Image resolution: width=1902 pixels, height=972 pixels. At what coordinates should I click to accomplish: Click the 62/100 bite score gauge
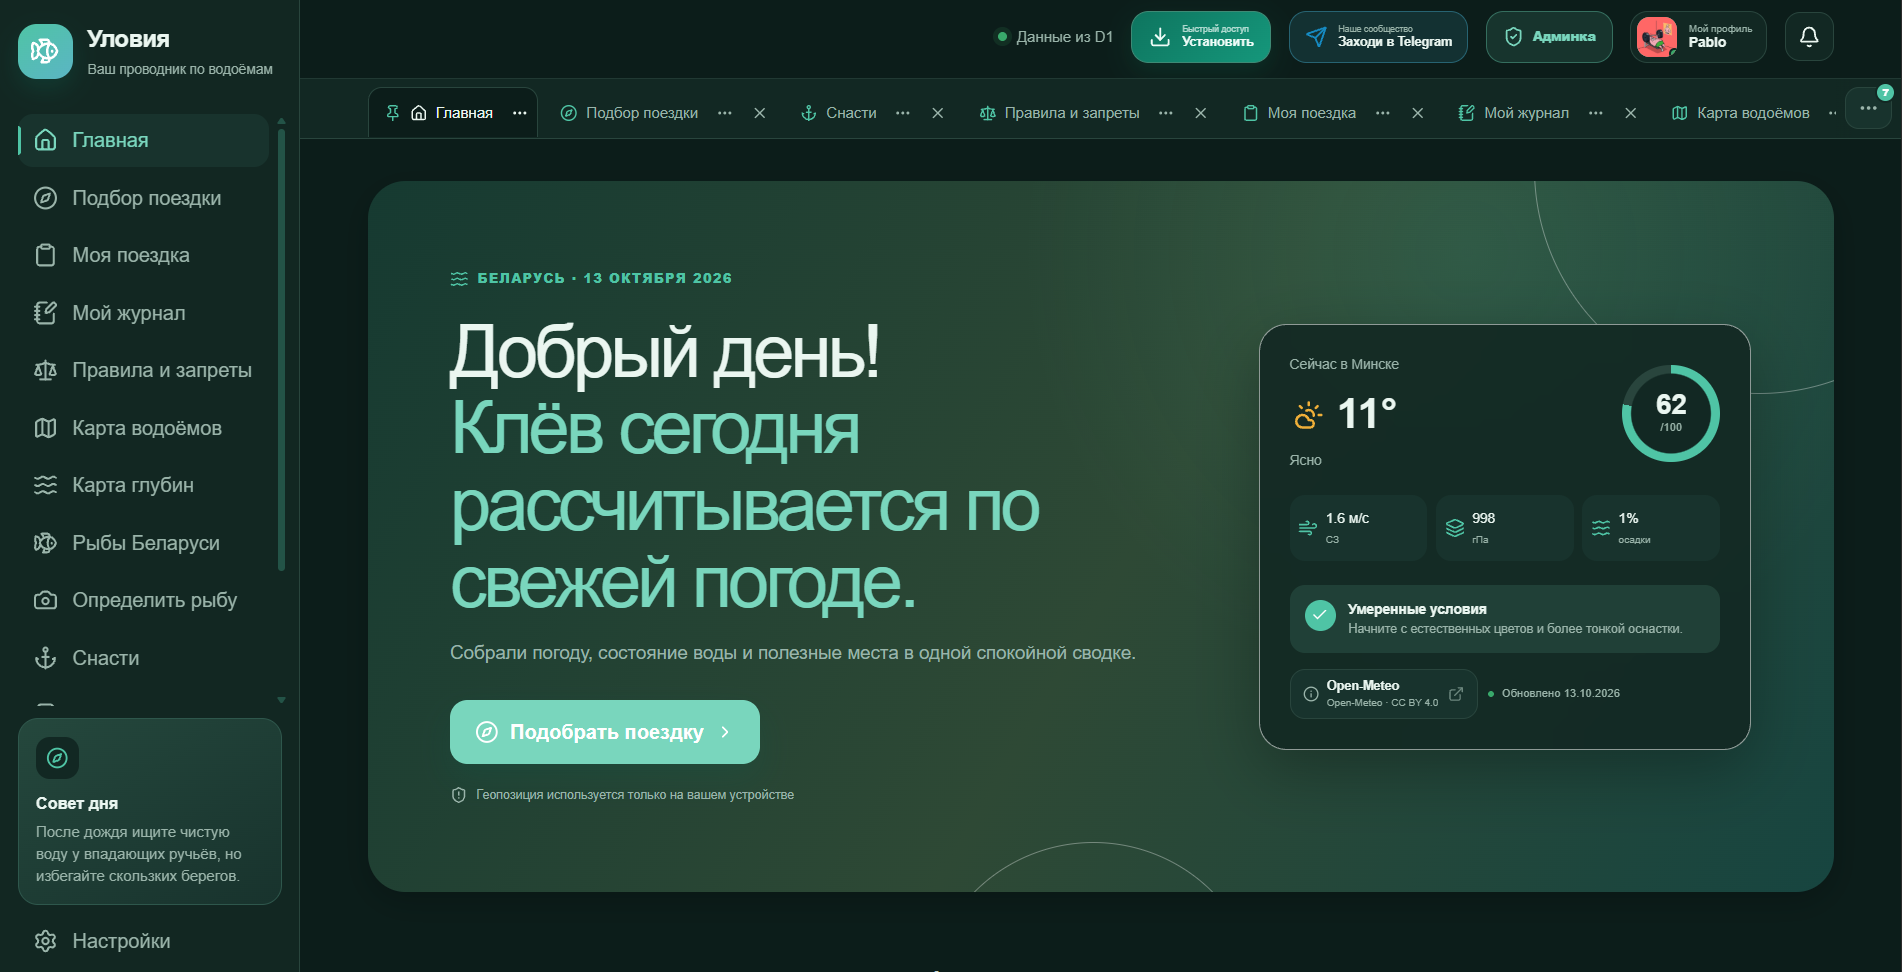tap(1671, 413)
